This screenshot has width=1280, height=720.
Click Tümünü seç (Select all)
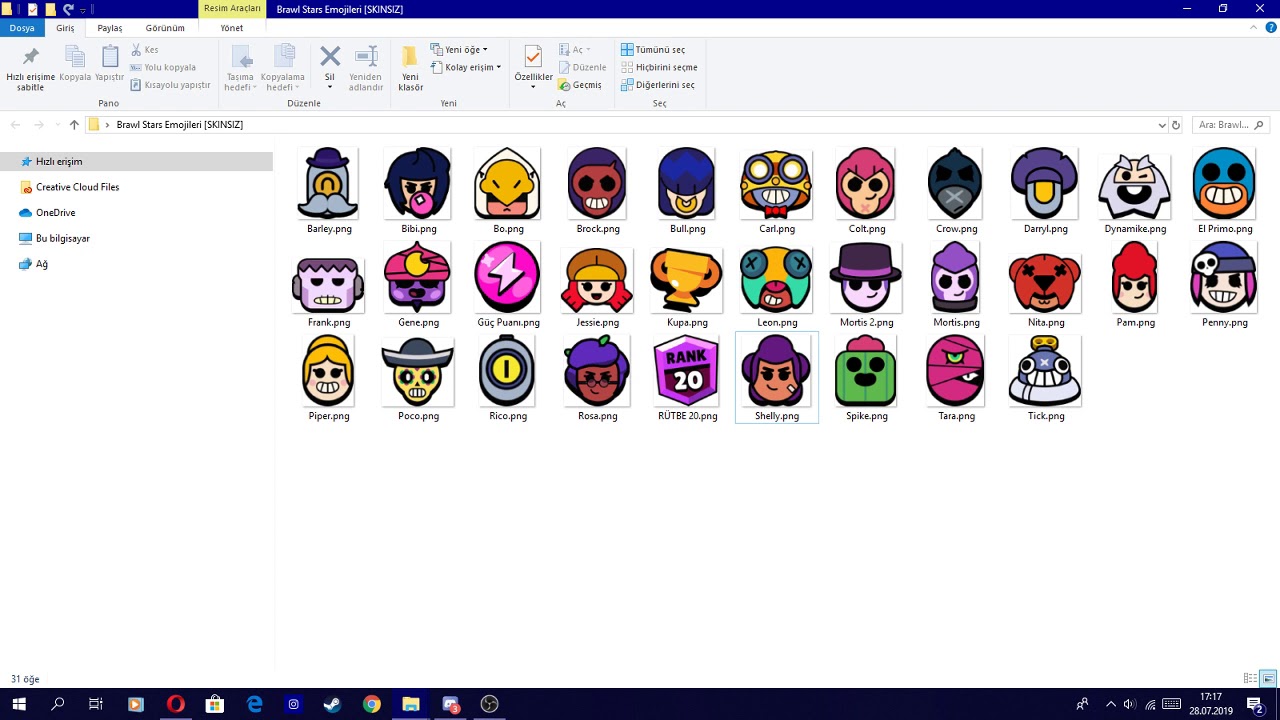click(x=653, y=50)
